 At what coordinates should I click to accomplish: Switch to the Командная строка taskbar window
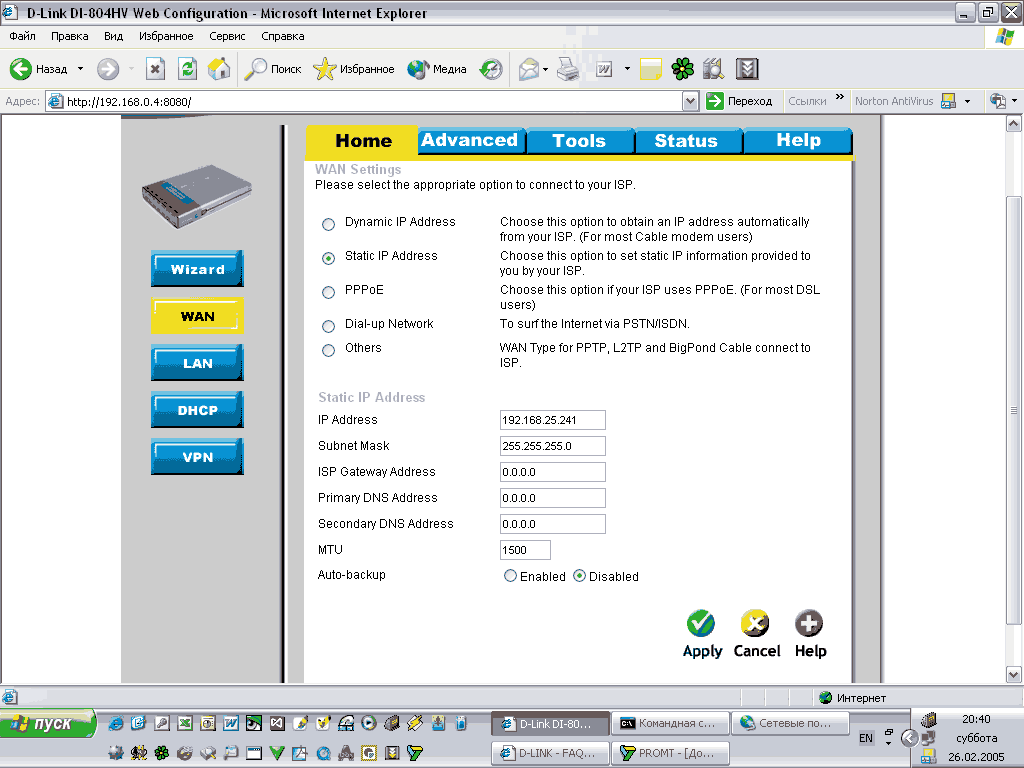(x=669, y=724)
